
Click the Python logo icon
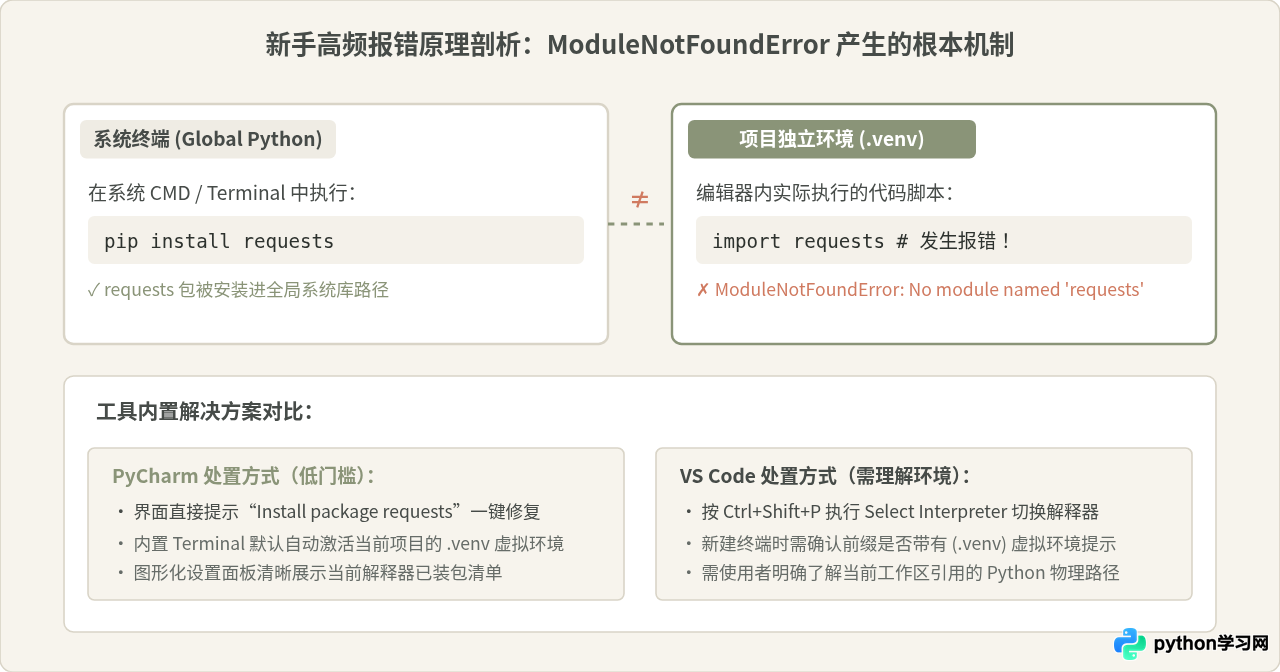[x=1130, y=644]
